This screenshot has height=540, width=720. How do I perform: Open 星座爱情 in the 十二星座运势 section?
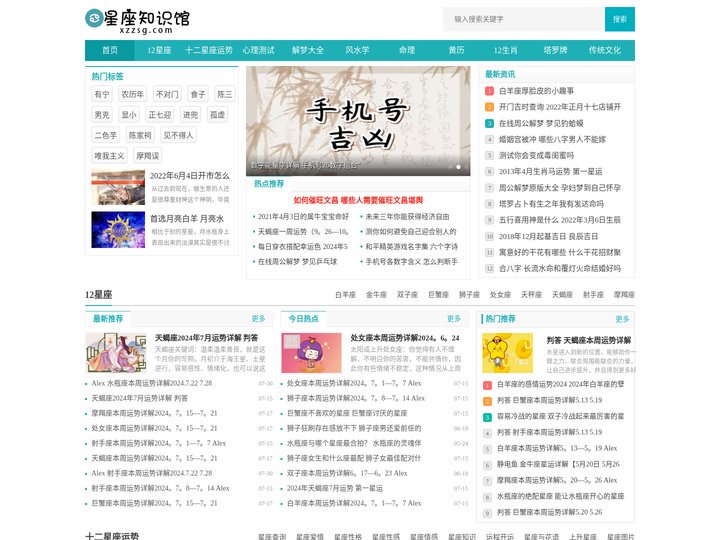click(x=310, y=537)
